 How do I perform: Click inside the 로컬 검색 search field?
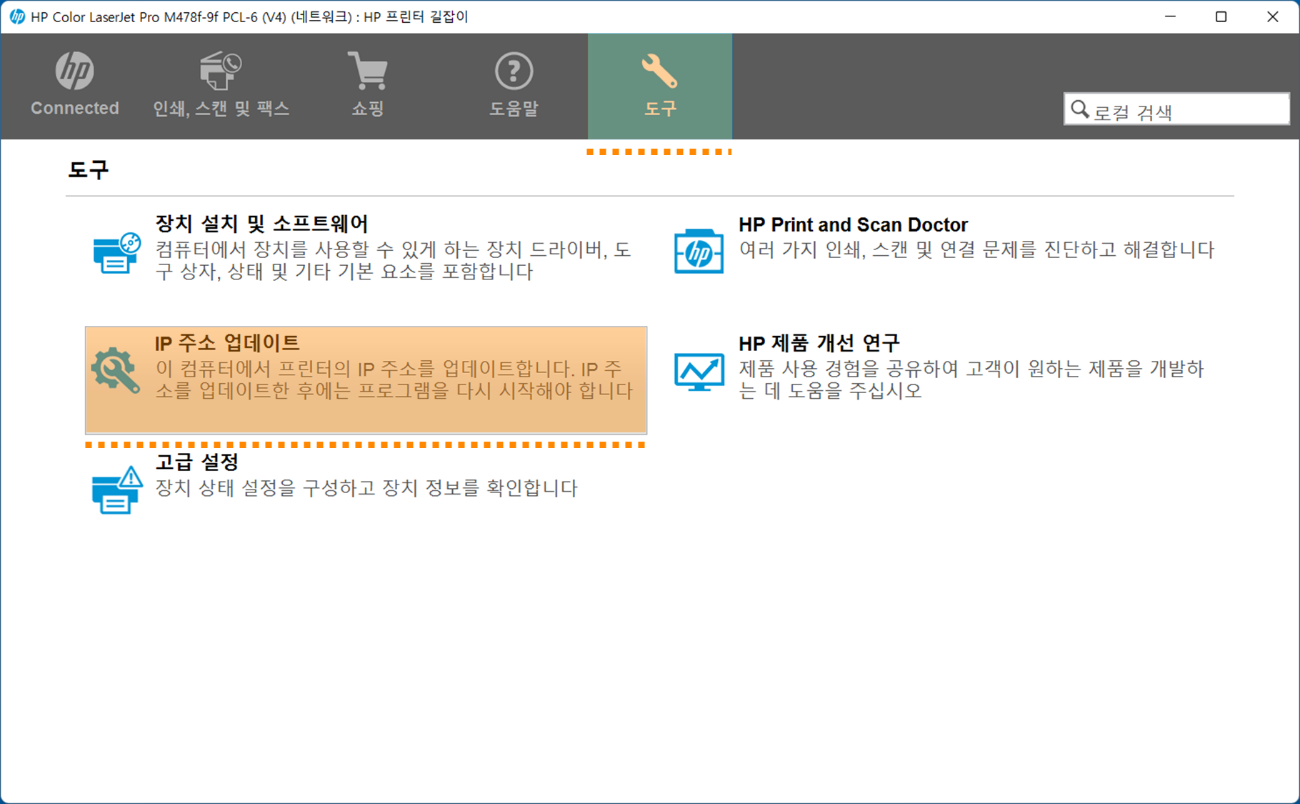pyautogui.click(x=1177, y=109)
